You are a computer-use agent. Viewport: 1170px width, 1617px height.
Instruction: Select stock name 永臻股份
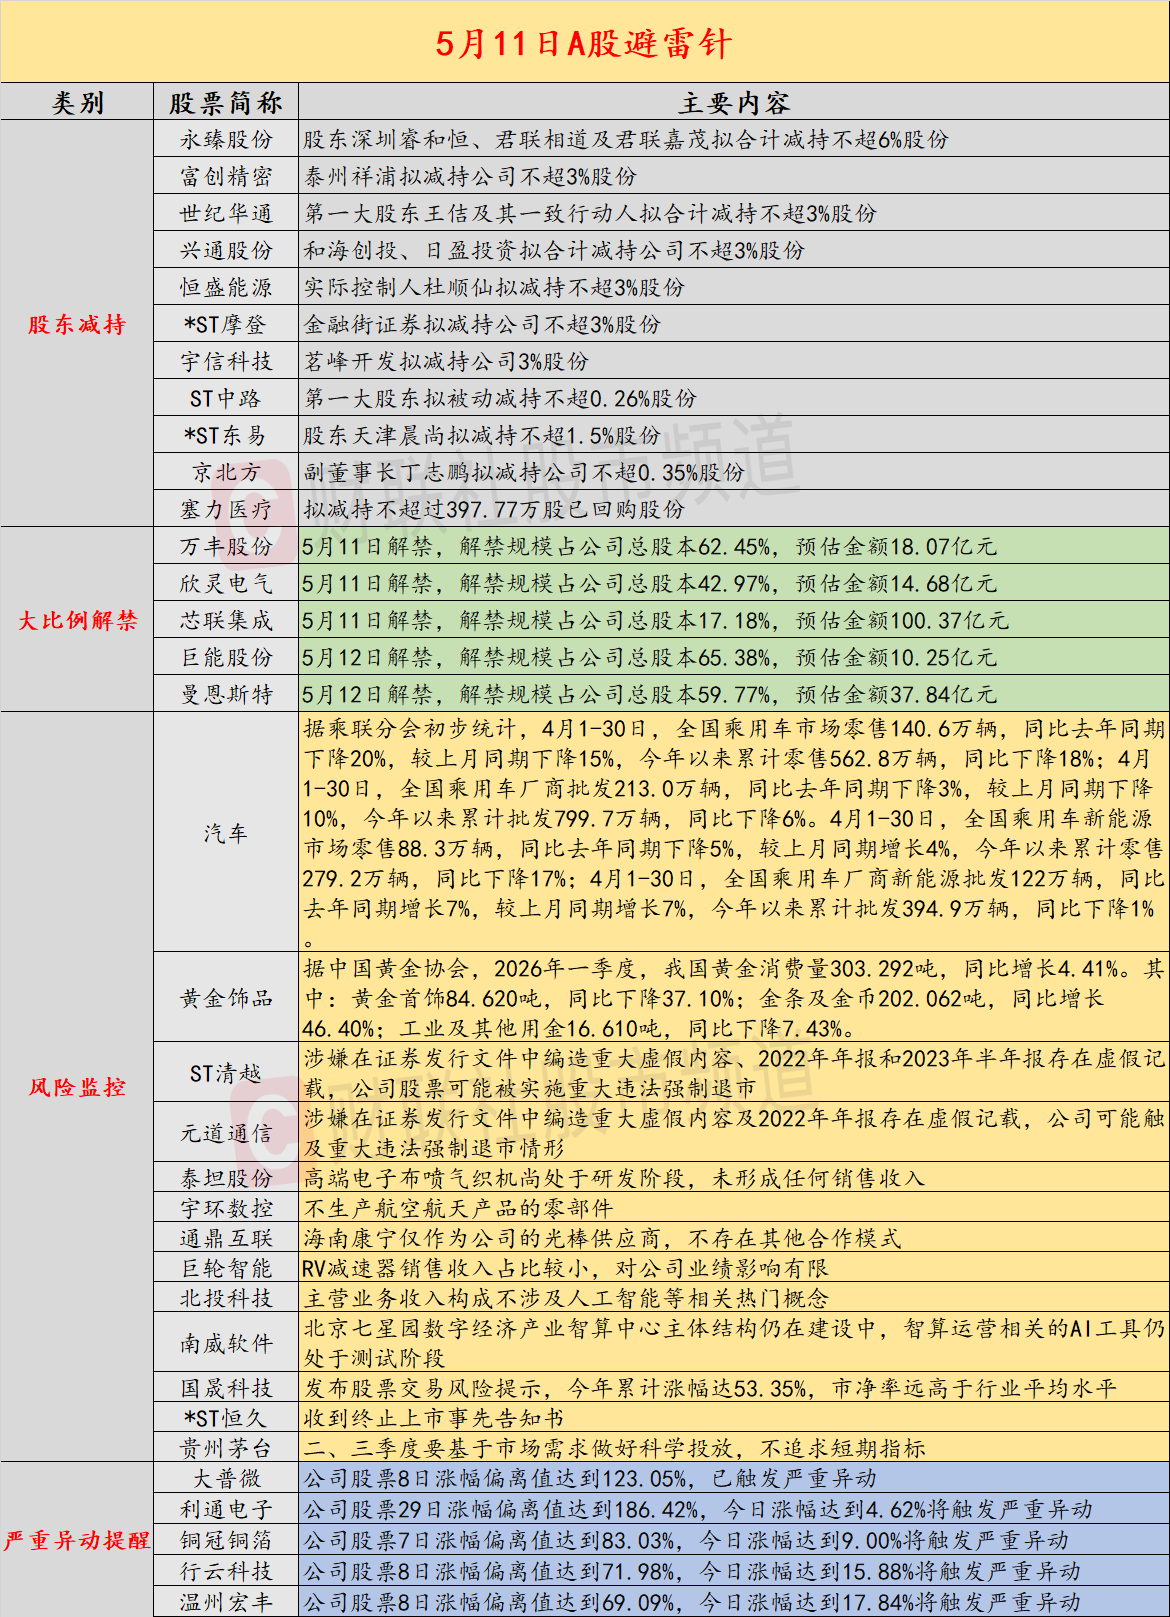pos(226,140)
